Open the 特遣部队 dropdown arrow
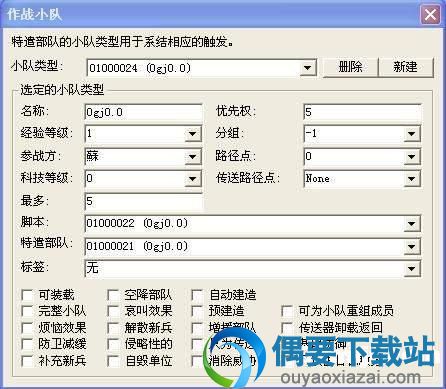This screenshot has height=389, width=446. 412,247
